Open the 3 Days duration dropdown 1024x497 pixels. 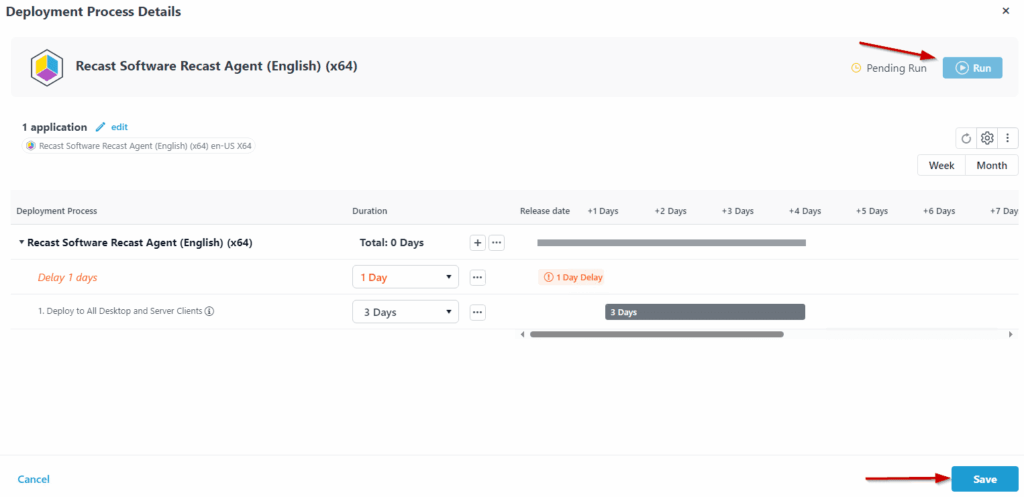click(405, 312)
